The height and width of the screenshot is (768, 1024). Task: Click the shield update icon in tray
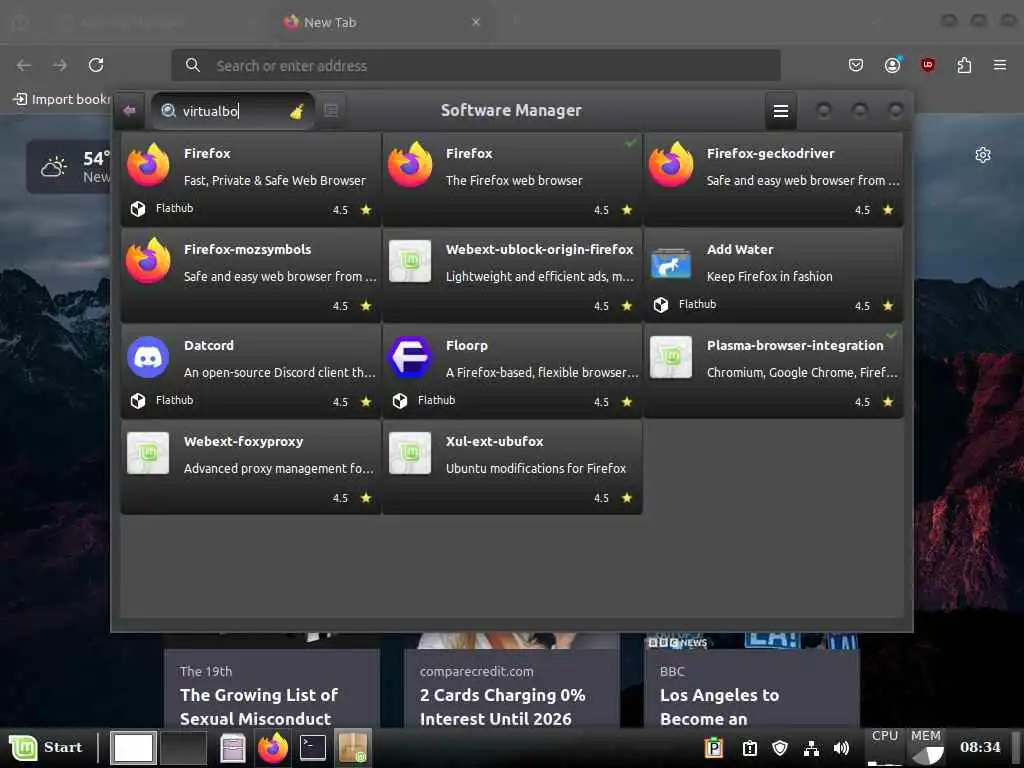(780, 748)
